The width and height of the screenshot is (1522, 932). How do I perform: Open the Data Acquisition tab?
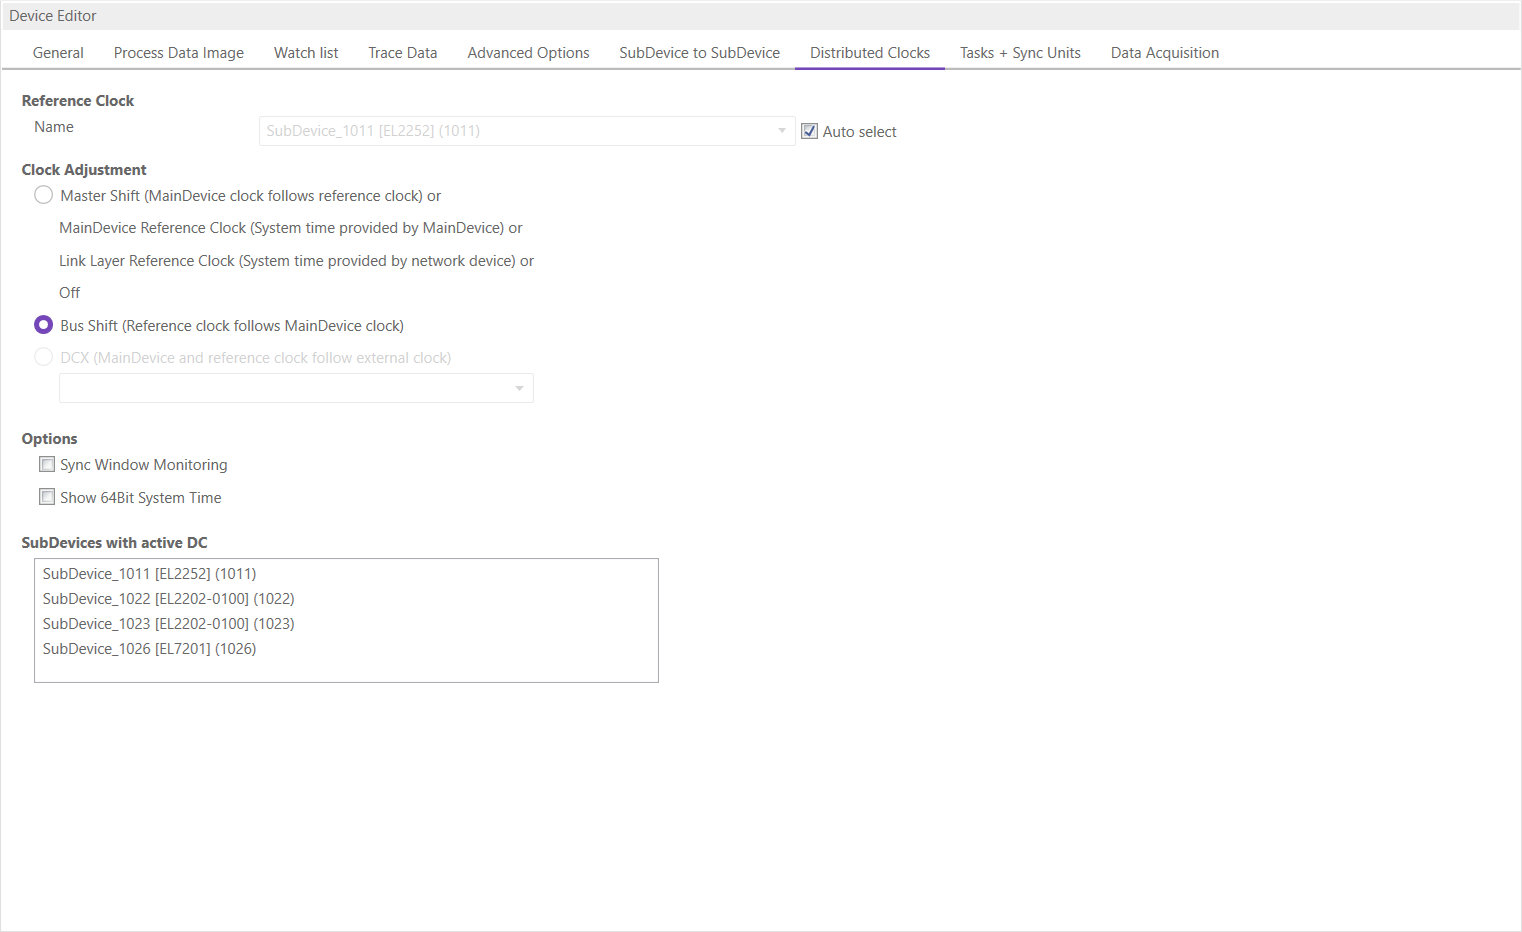click(1164, 53)
